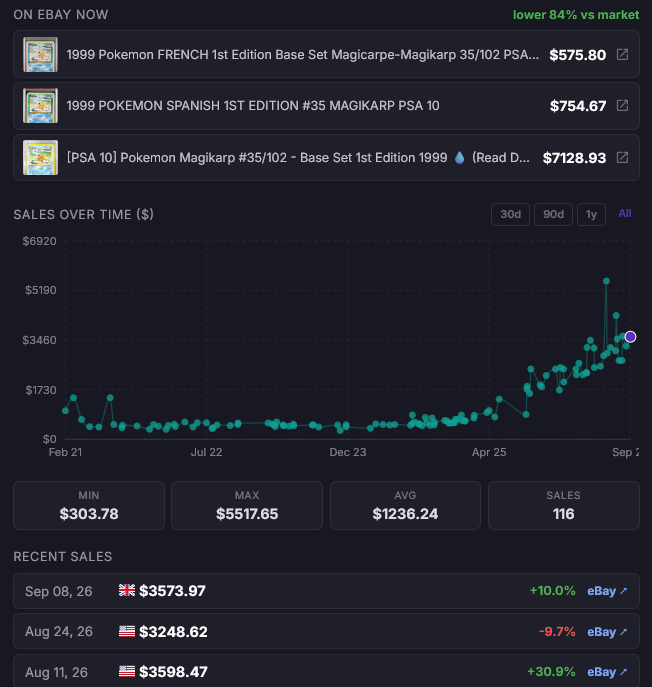Click the +30.9% change value
652x687 pixels.
tap(551, 671)
